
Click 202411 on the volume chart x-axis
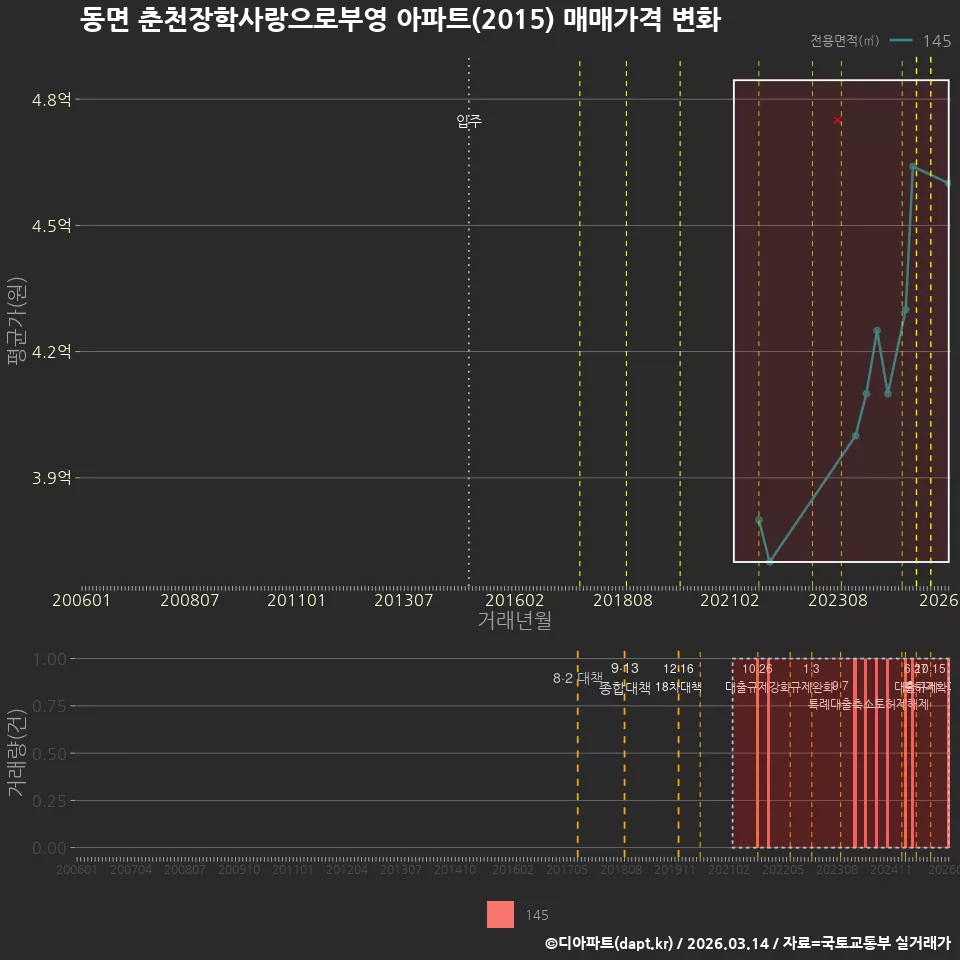pyautogui.click(x=891, y=870)
